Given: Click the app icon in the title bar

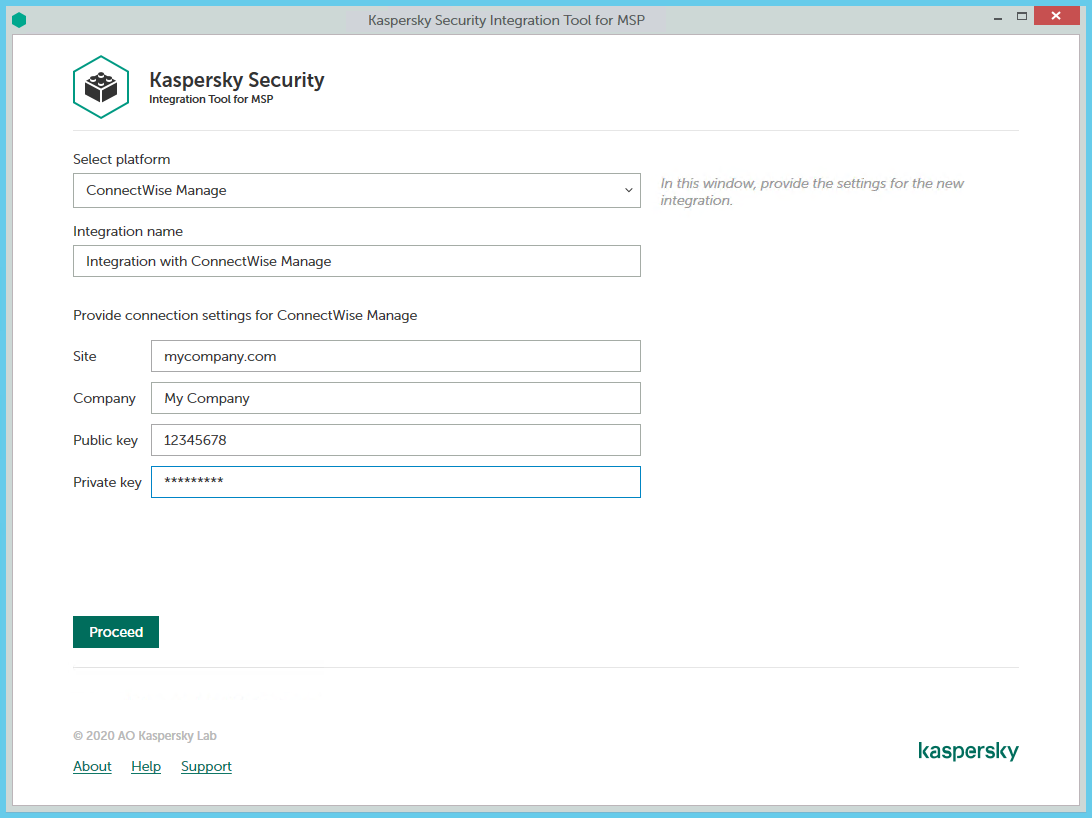Looking at the screenshot, I should tap(18, 19).
